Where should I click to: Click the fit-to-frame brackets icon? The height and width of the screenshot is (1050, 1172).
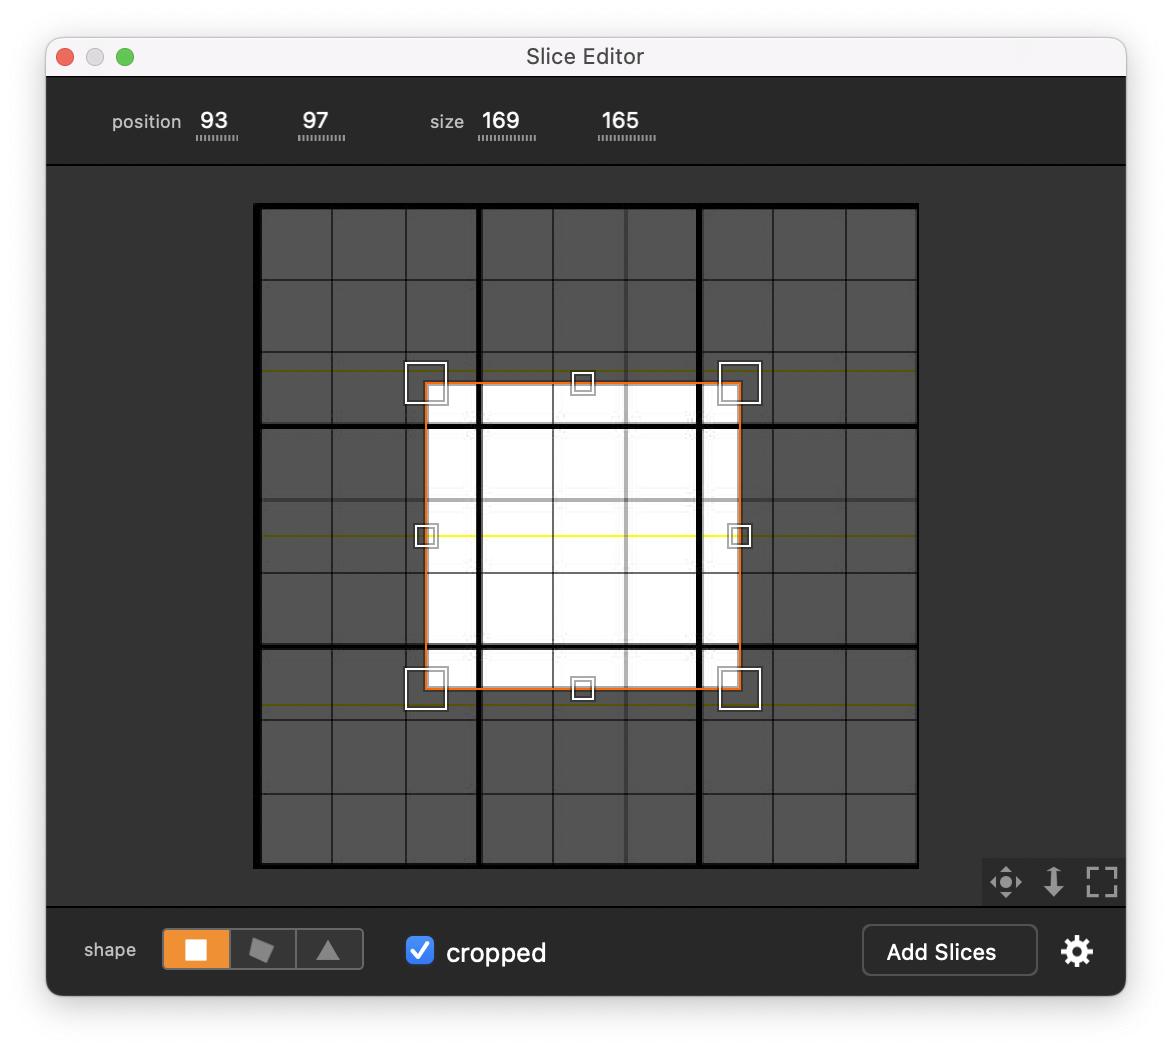coord(1101,882)
